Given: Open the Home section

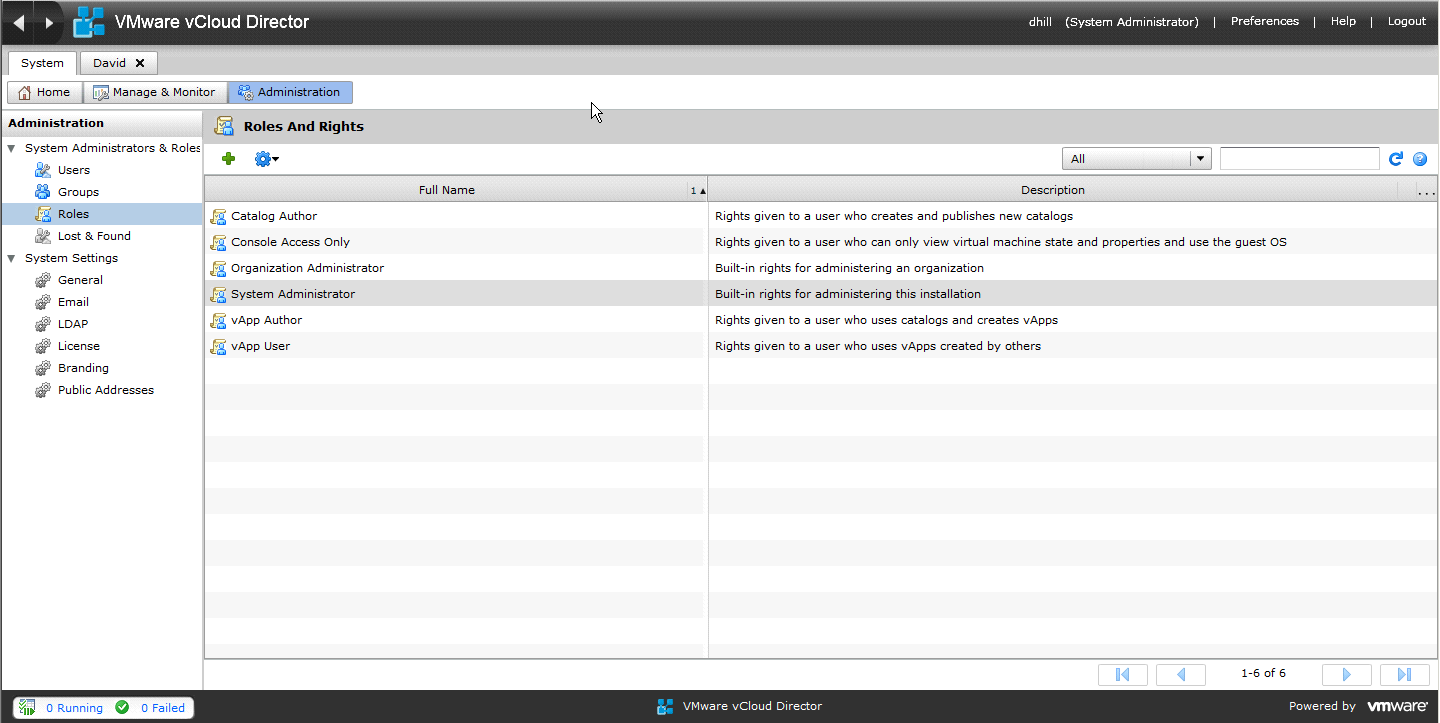Looking at the screenshot, I should (x=44, y=92).
